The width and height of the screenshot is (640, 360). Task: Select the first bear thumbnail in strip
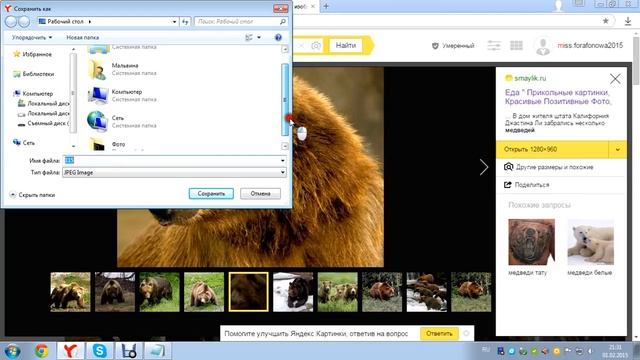70,292
